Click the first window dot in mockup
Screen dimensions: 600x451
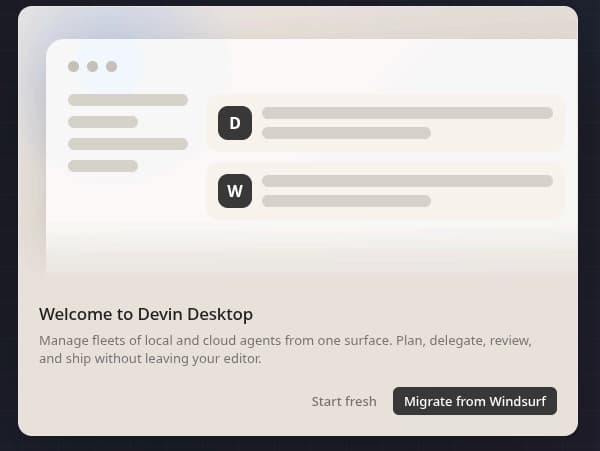coord(73,66)
